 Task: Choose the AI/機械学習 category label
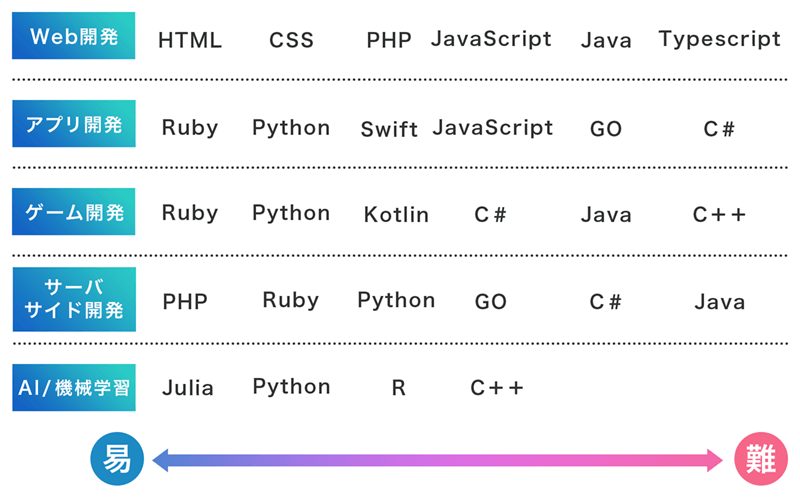coord(74,387)
